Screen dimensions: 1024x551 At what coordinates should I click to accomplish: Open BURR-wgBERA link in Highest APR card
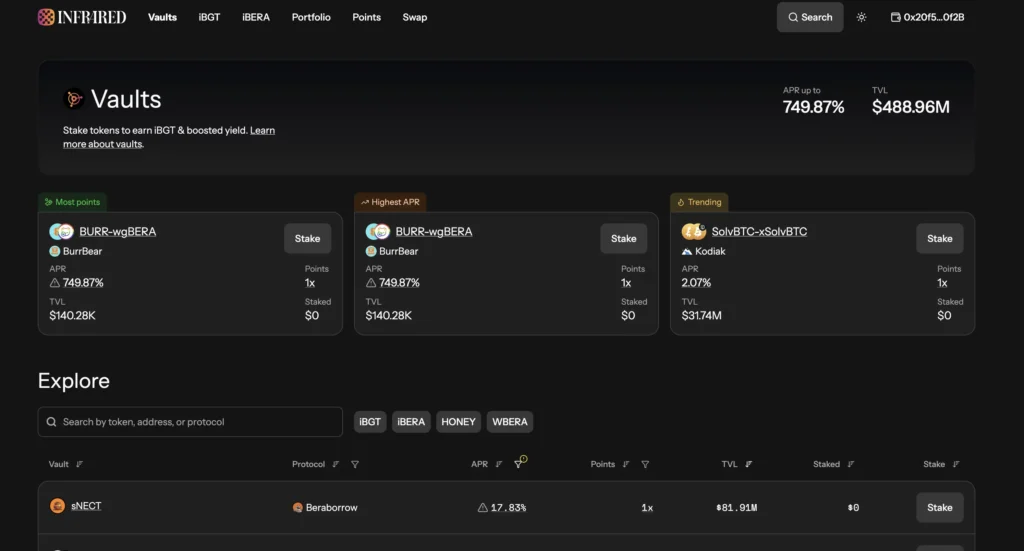434,231
